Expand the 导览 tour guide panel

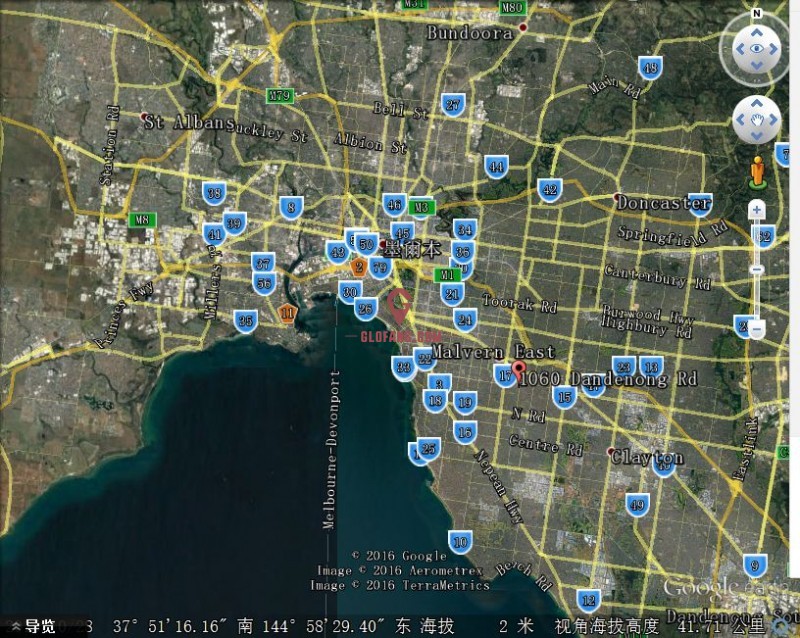point(30,626)
